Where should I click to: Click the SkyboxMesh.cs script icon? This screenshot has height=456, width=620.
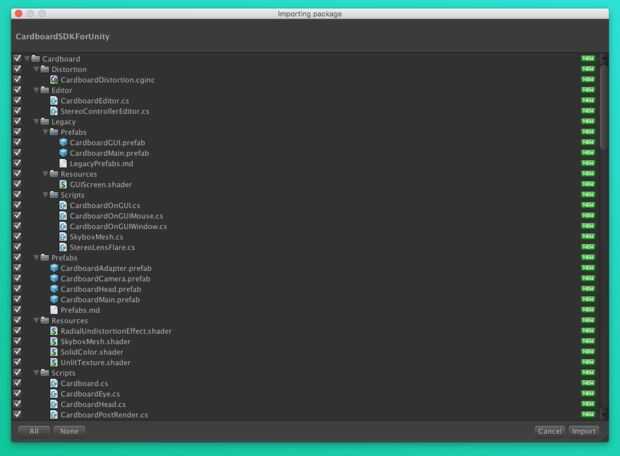[63, 237]
